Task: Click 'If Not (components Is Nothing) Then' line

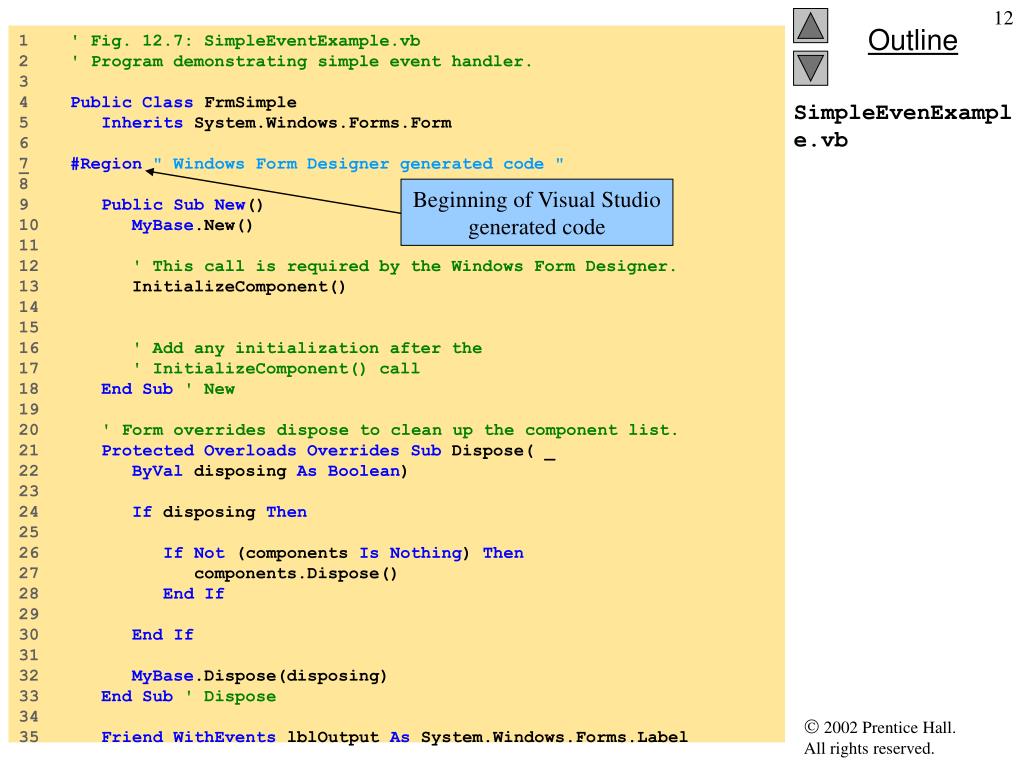Action: [344, 553]
